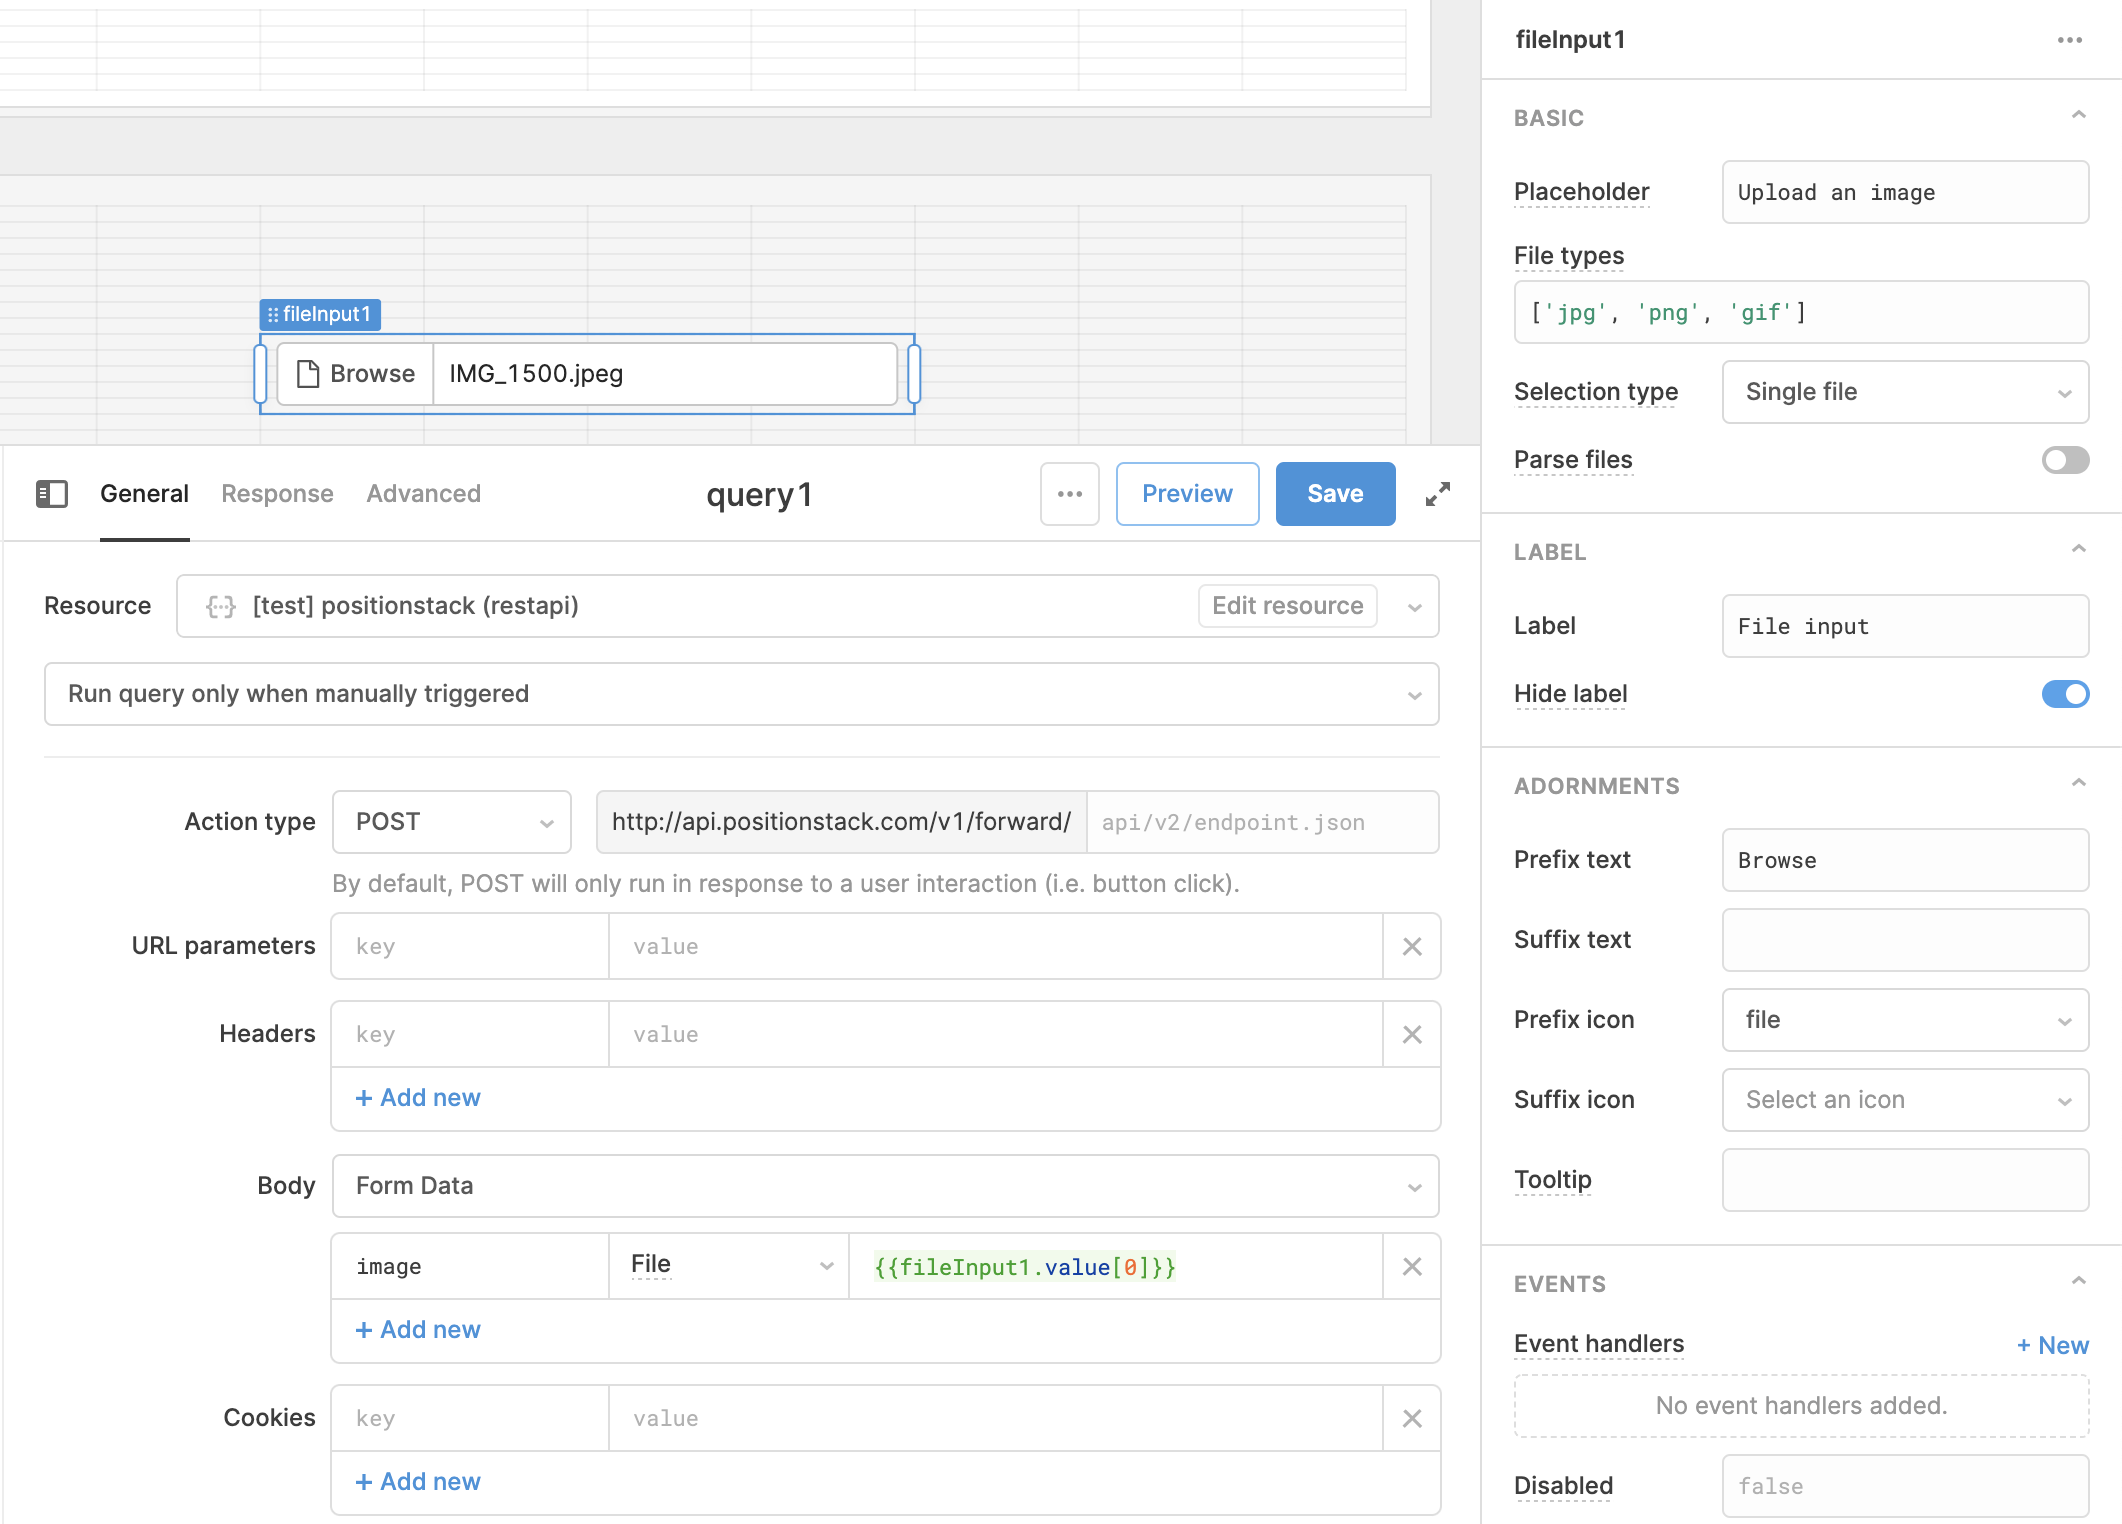Click the URL parameters key field
This screenshot has height=1524, width=2122.
coord(470,946)
